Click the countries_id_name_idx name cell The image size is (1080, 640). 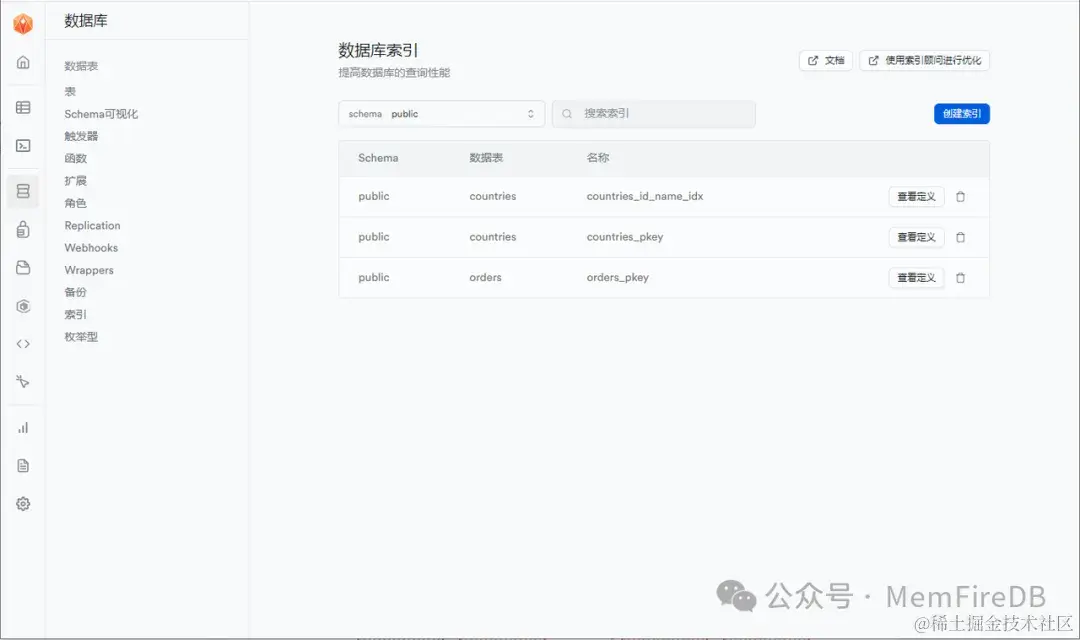coord(645,196)
